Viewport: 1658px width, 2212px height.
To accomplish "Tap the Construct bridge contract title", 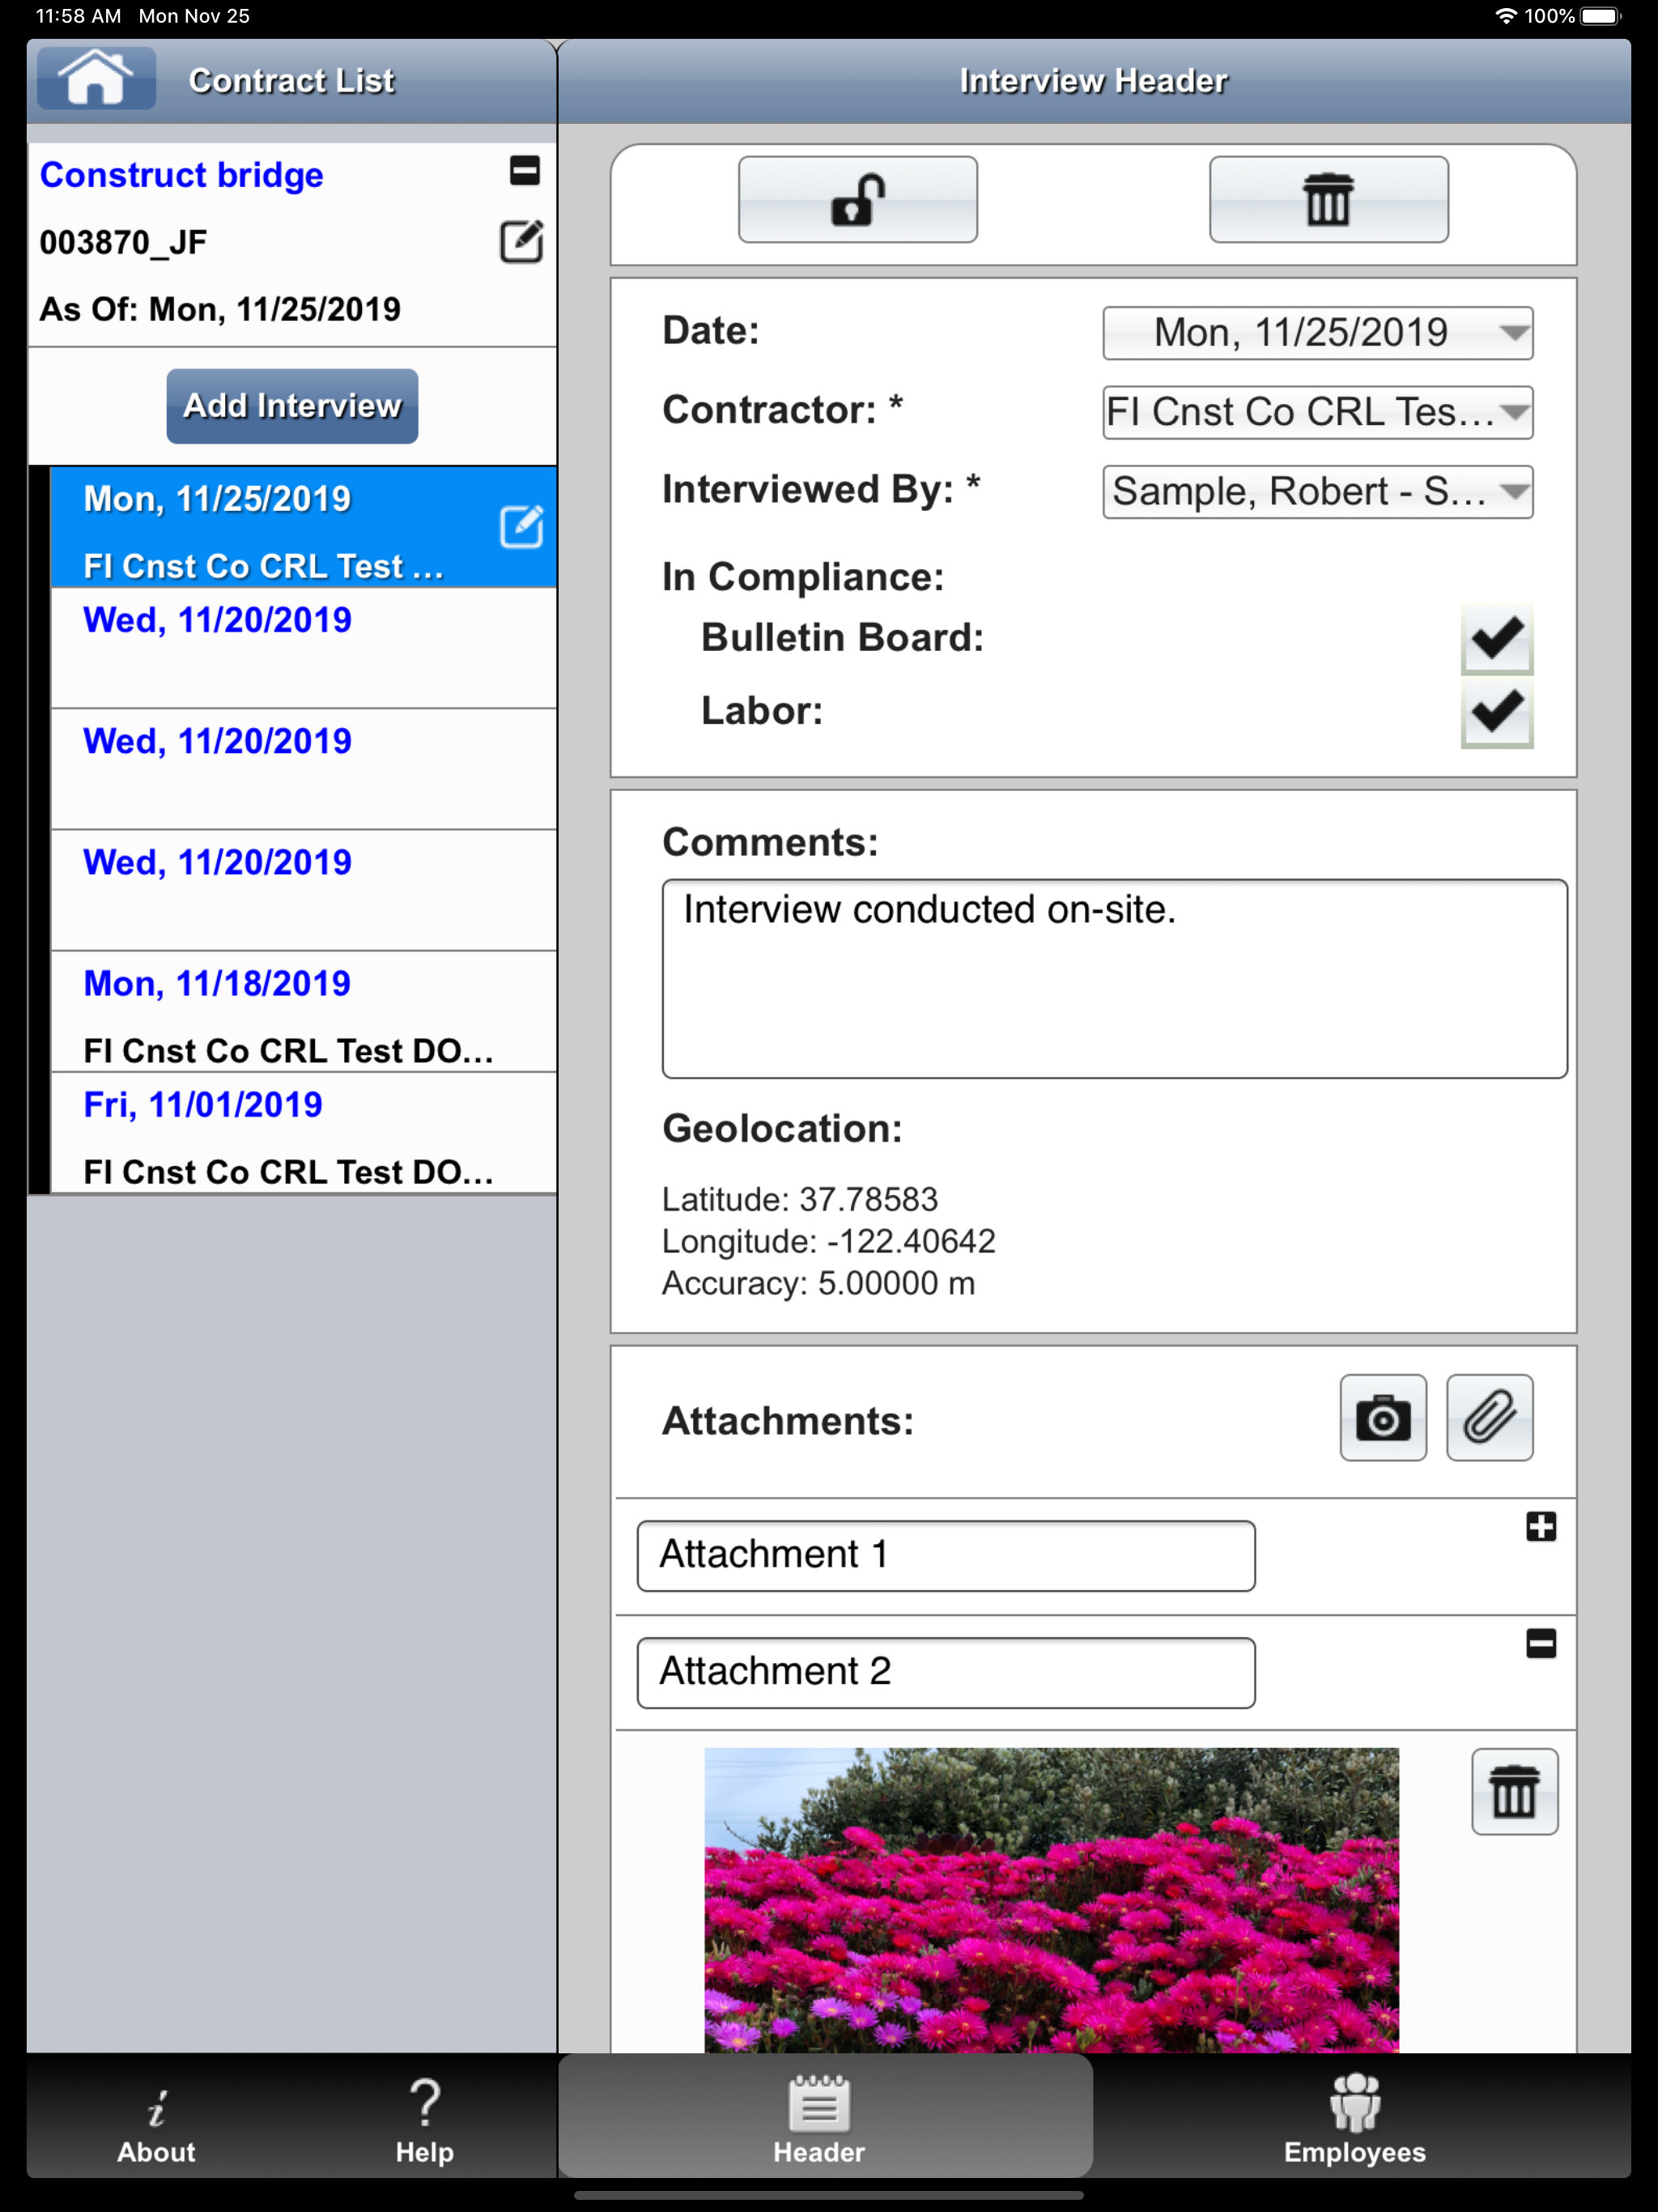I will 182,175.
